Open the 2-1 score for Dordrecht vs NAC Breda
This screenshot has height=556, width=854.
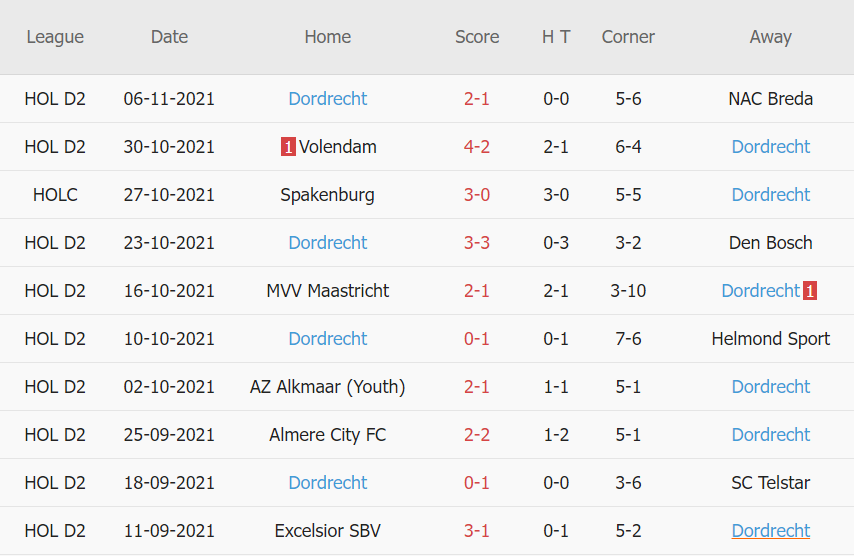tap(477, 99)
